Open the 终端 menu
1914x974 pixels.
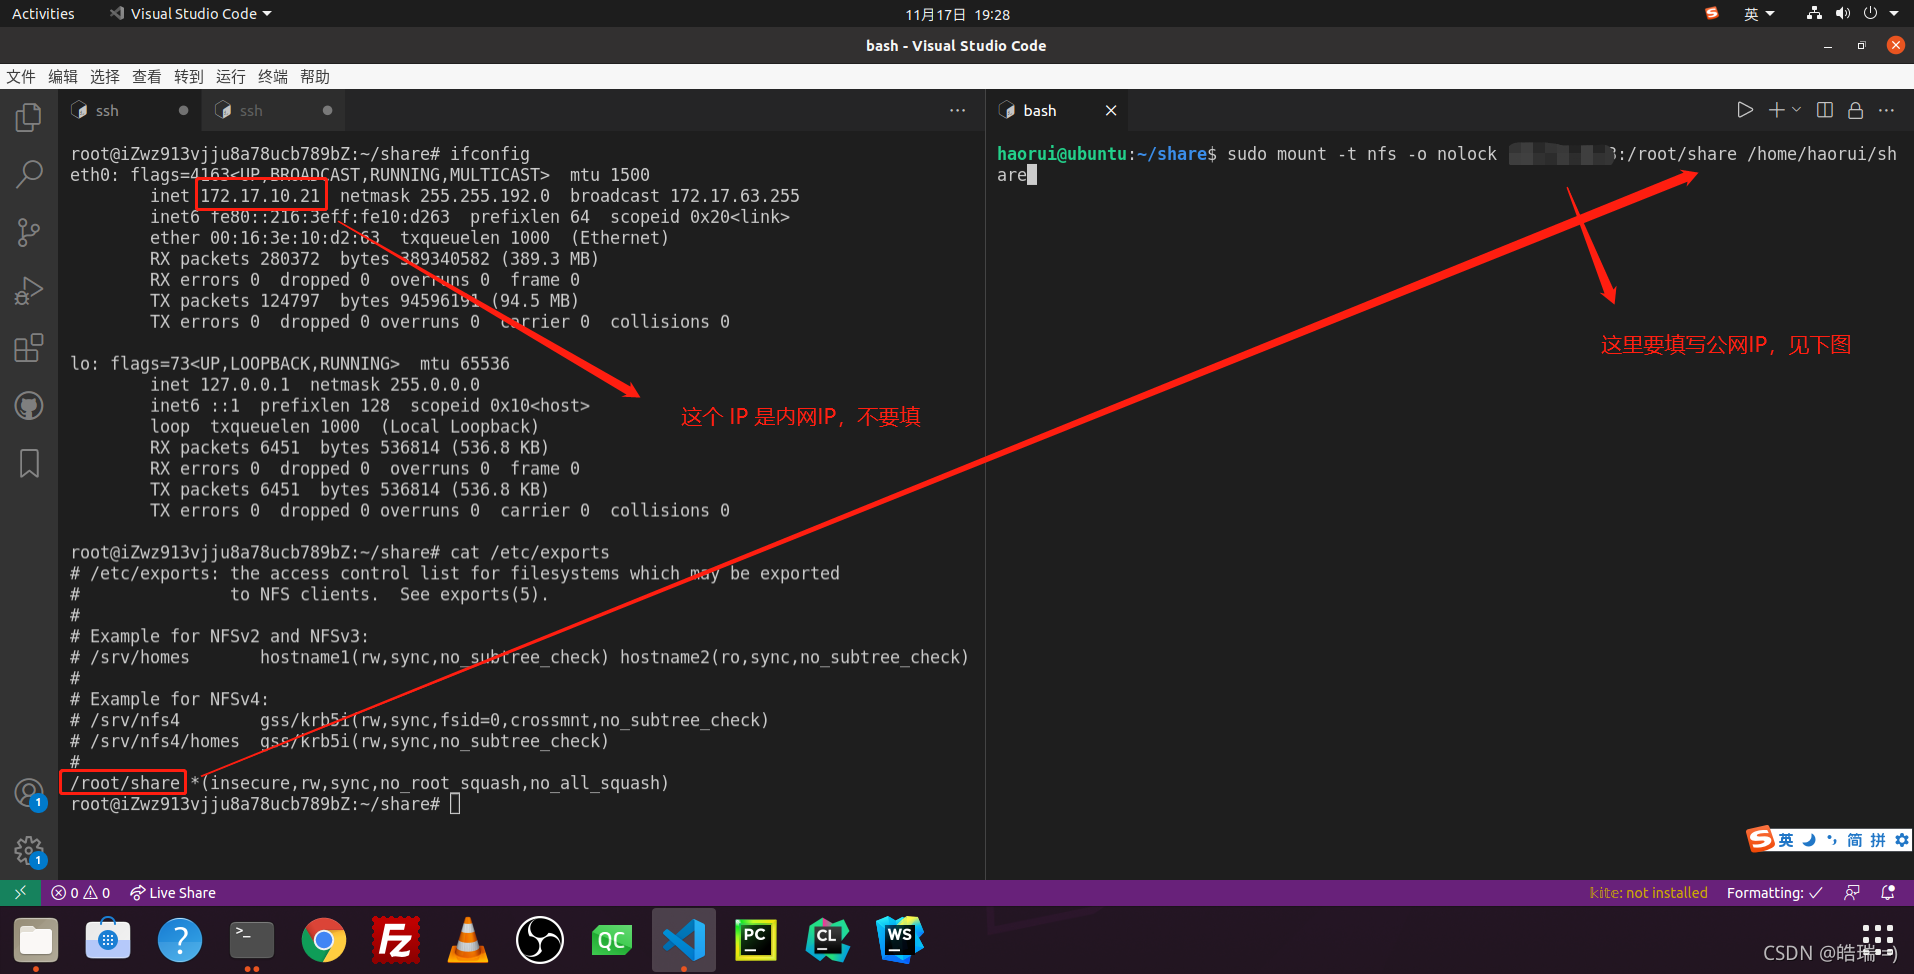click(273, 77)
